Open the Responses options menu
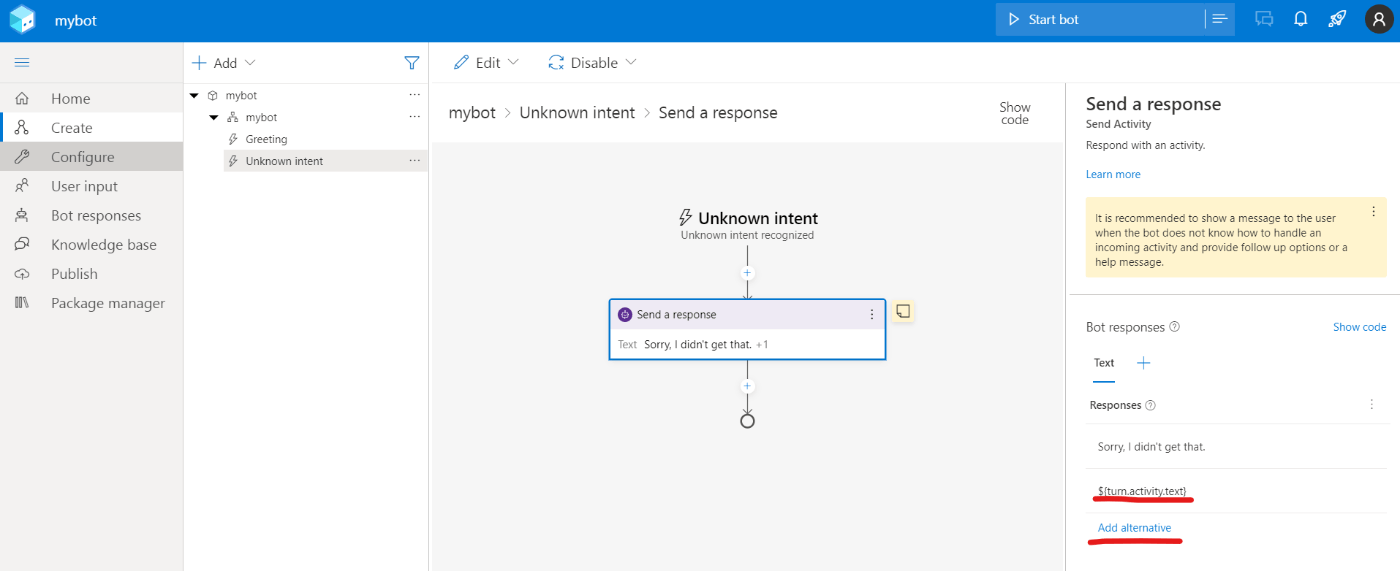 click(1371, 405)
